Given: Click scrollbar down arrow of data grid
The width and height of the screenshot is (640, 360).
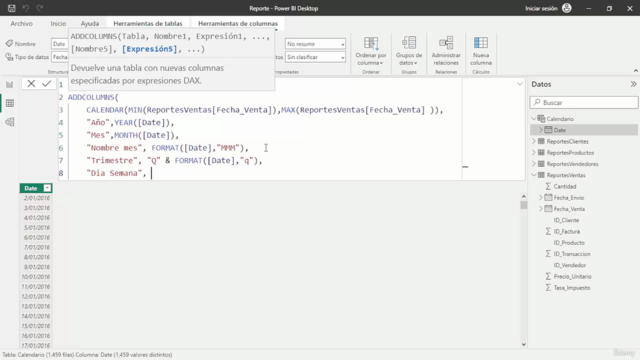Looking at the screenshot, I should pyautogui.click(x=524, y=344).
